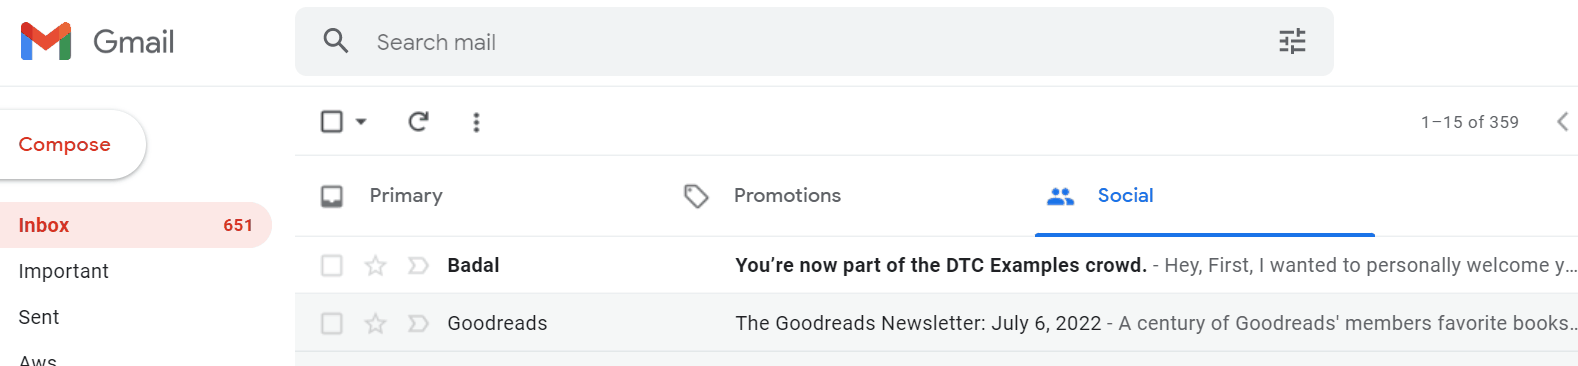Mark the Goodreads email as important
The height and width of the screenshot is (366, 1578).
pyautogui.click(x=418, y=323)
